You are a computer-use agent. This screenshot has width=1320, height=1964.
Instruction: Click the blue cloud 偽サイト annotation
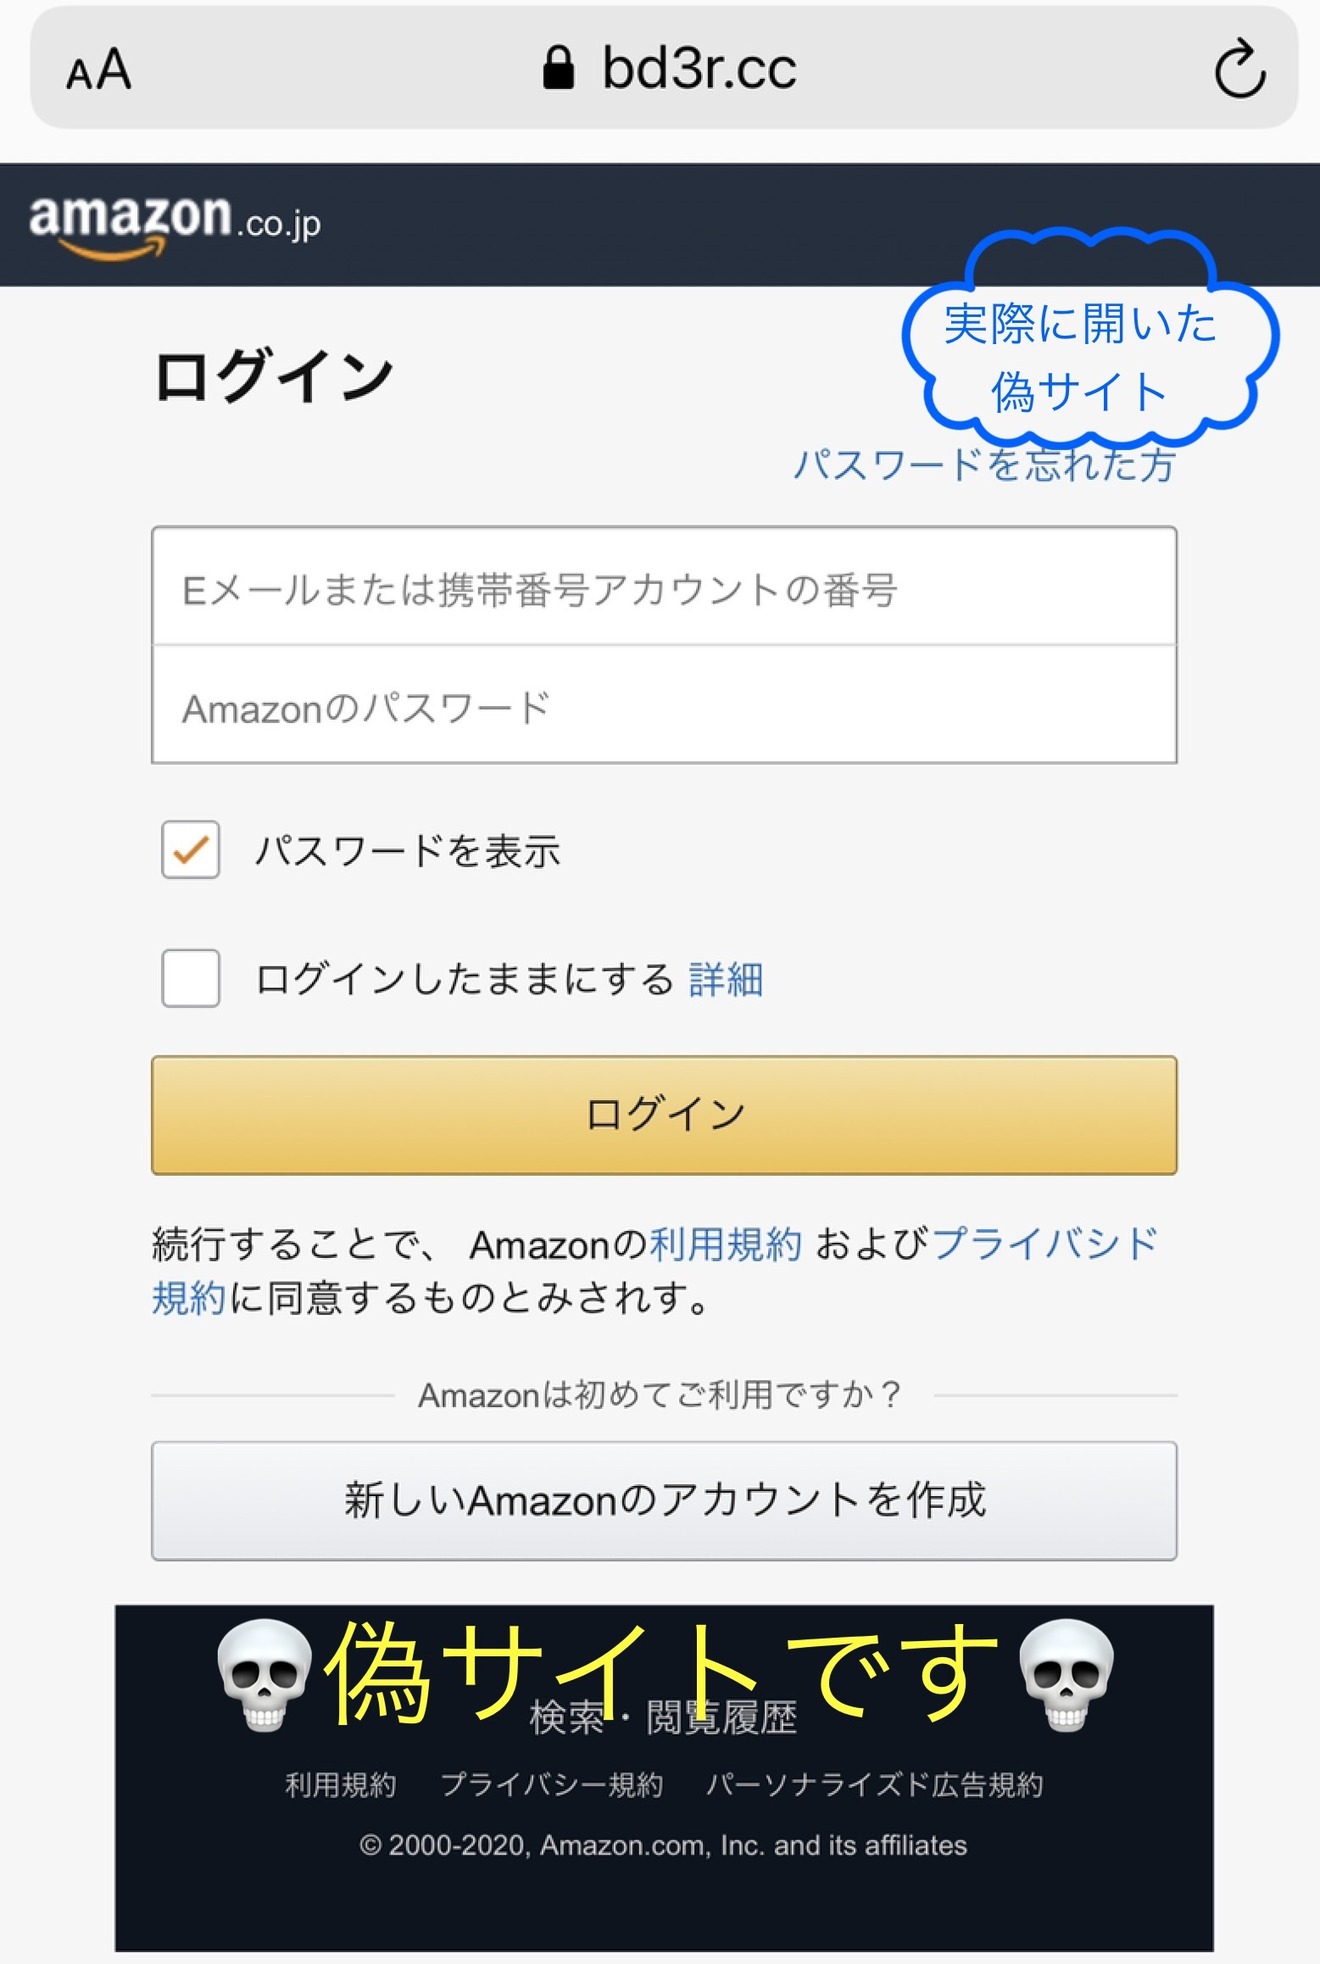[x=1089, y=338]
